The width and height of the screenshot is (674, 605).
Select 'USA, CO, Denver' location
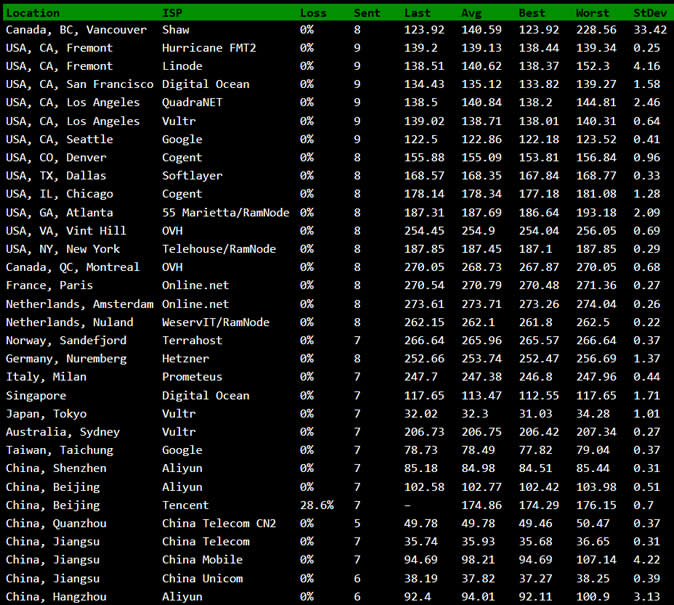point(56,158)
